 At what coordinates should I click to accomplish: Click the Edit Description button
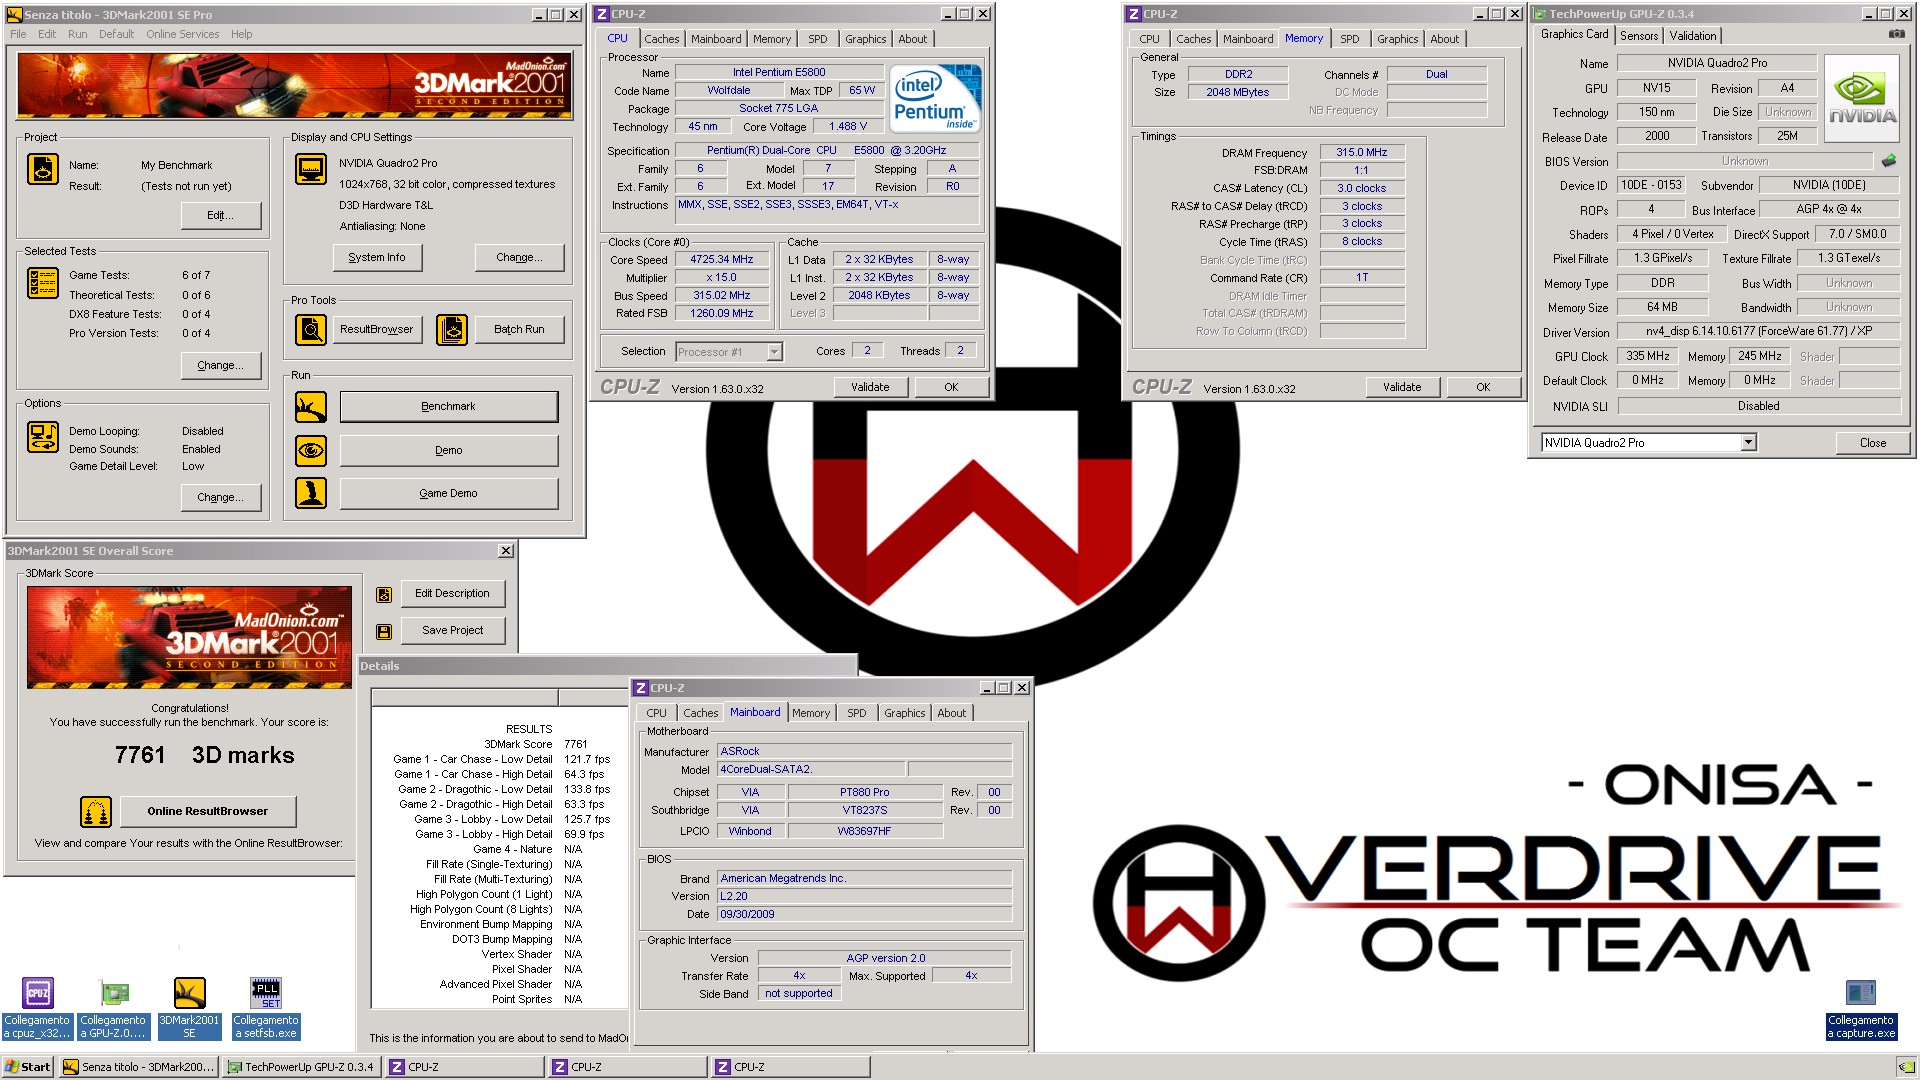[x=452, y=594]
